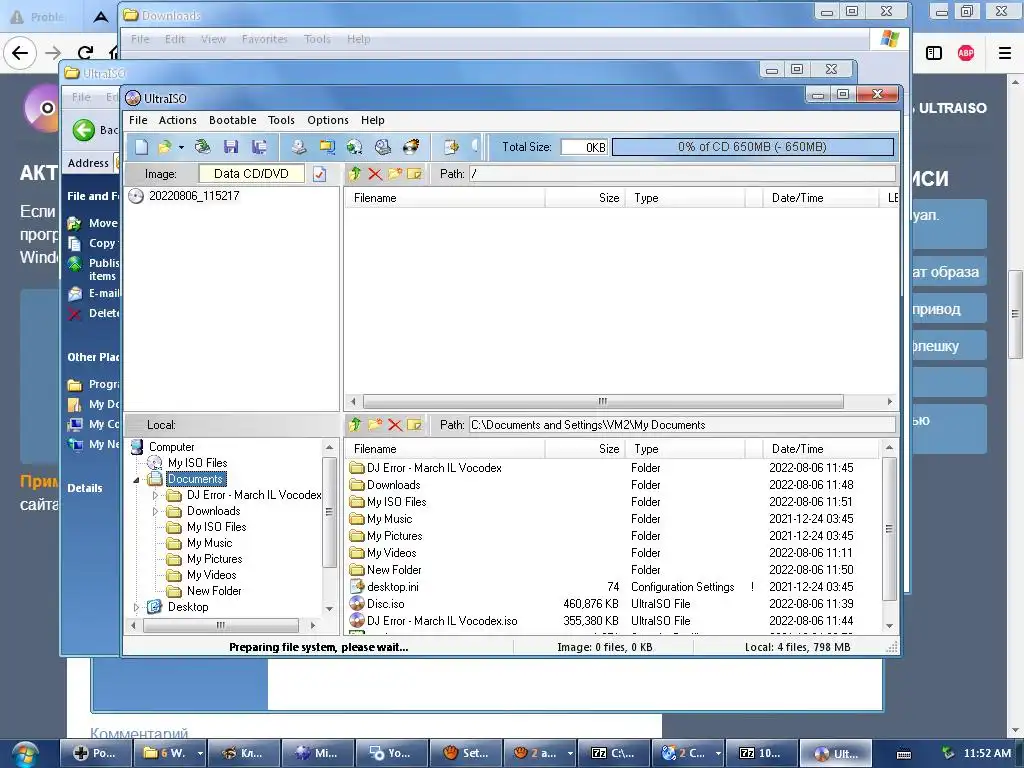Open the UltraISO Tools menu
The width and height of the screenshot is (1024, 768).
(x=281, y=120)
